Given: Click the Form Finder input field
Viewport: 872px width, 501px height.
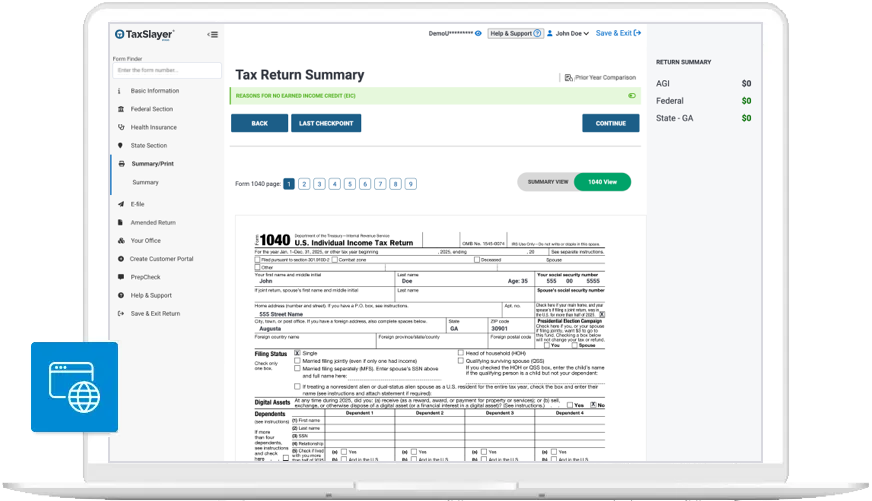Looking at the screenshot, I should click(x=167, y=71).
